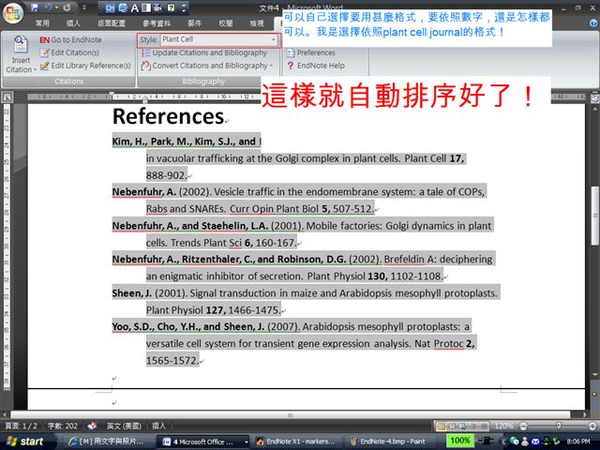Viewport: 600px width, 450px height.
Task: Click the zoom out minus button
Action: 523,426
